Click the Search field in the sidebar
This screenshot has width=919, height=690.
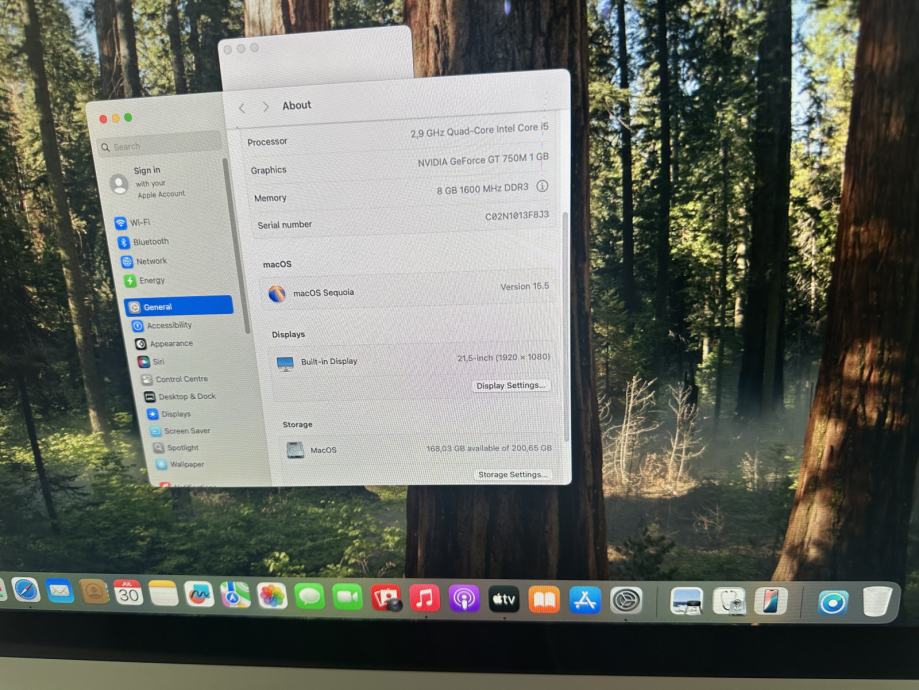tap(159, 145)
